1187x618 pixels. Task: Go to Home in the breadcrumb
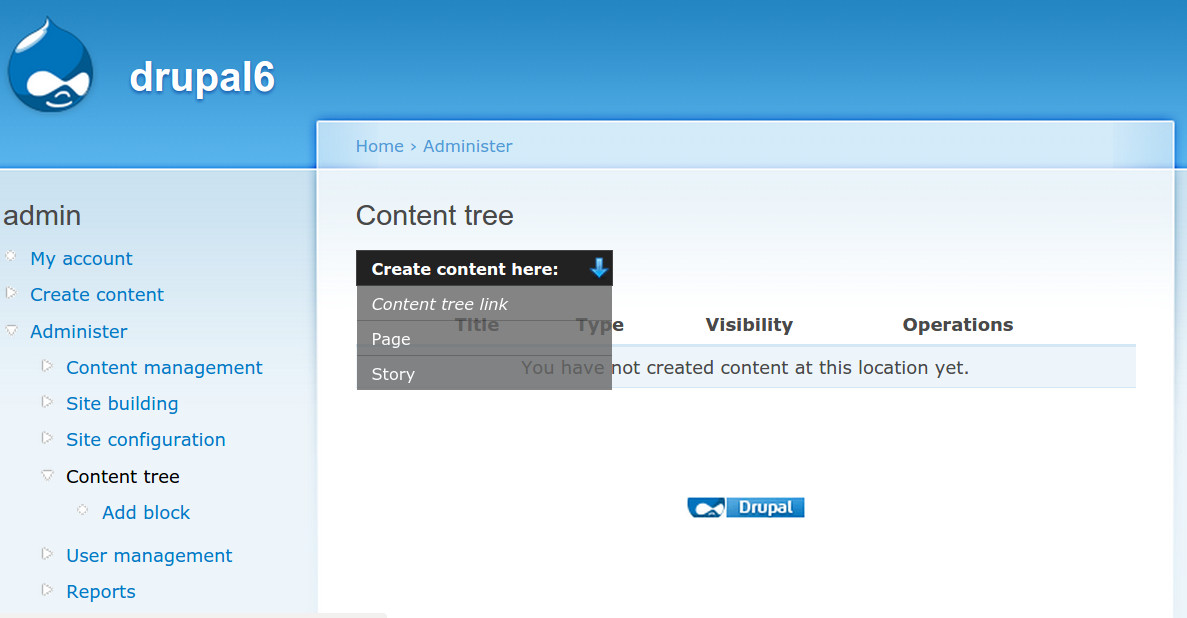379,146
